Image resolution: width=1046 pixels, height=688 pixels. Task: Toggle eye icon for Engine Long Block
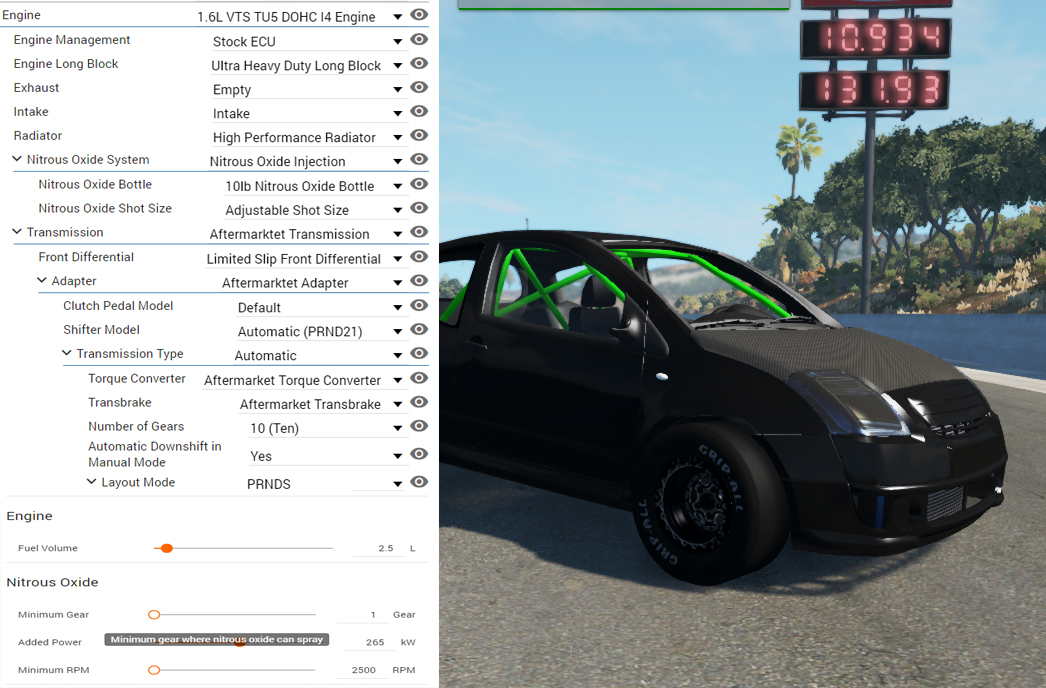[x=419, y=63]
